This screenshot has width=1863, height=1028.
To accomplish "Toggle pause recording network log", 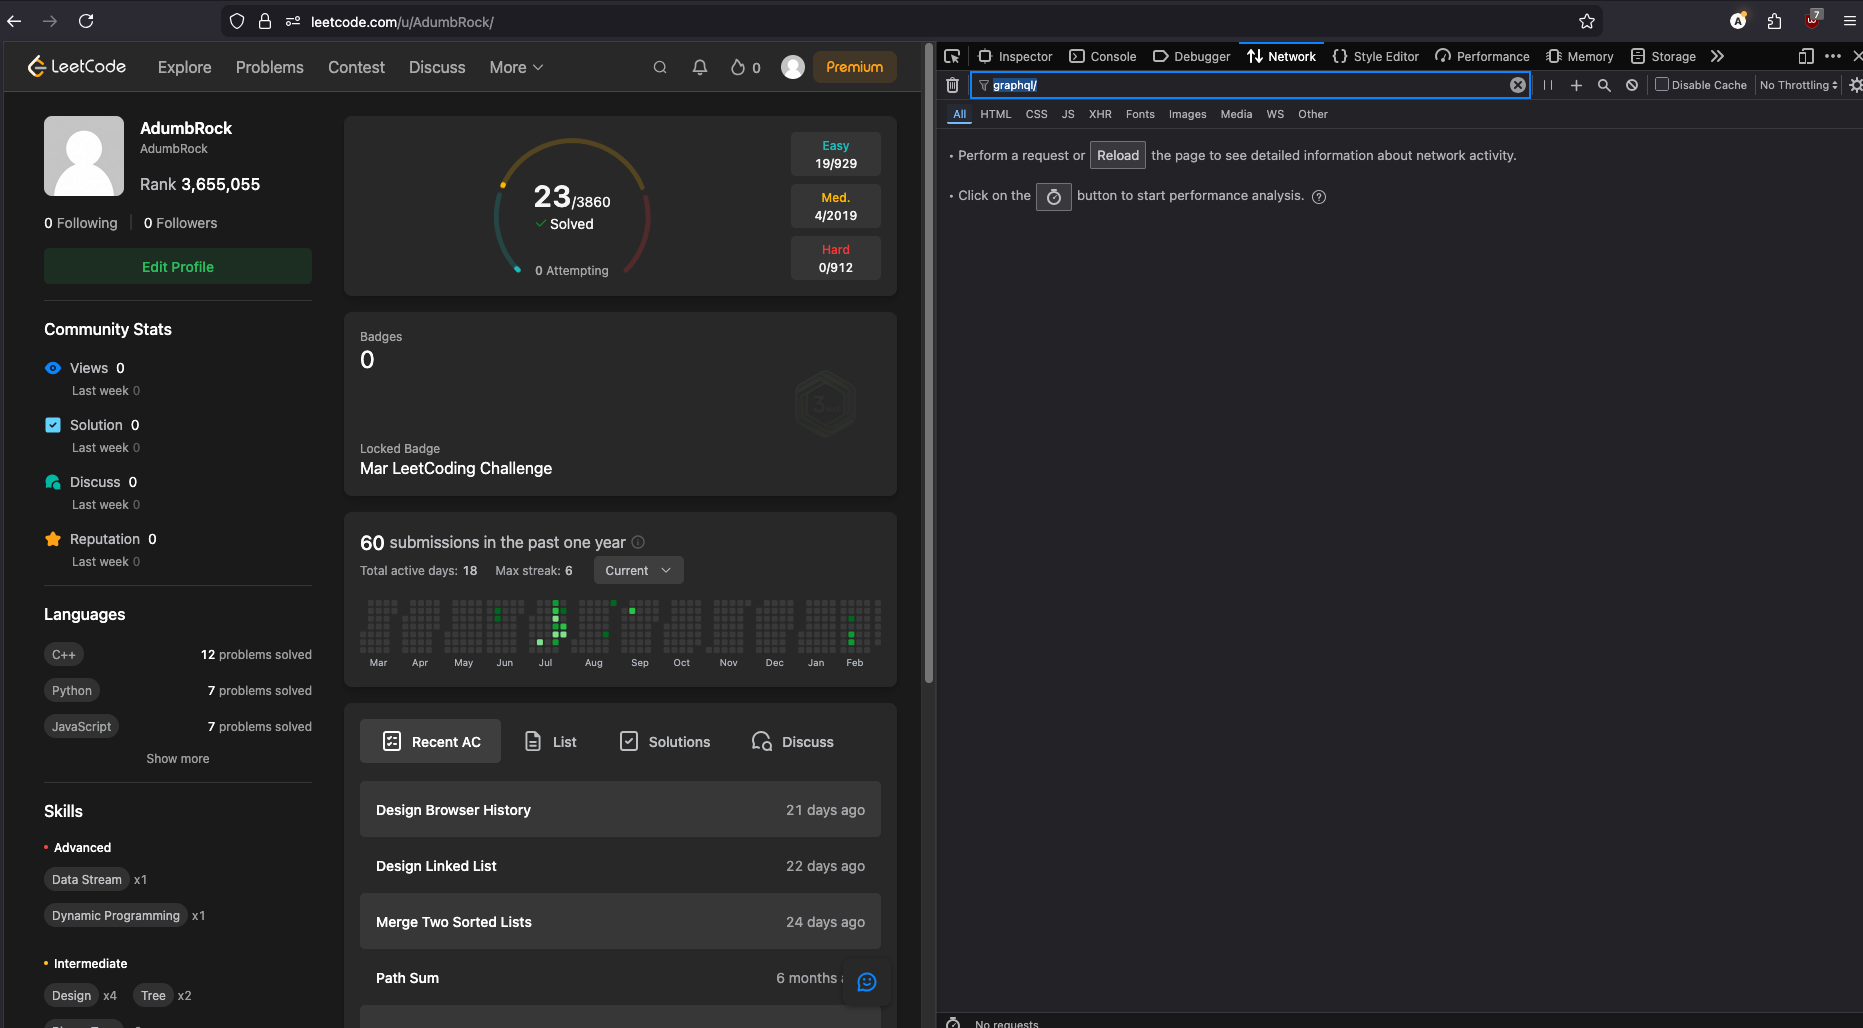I will (1548, 85).
